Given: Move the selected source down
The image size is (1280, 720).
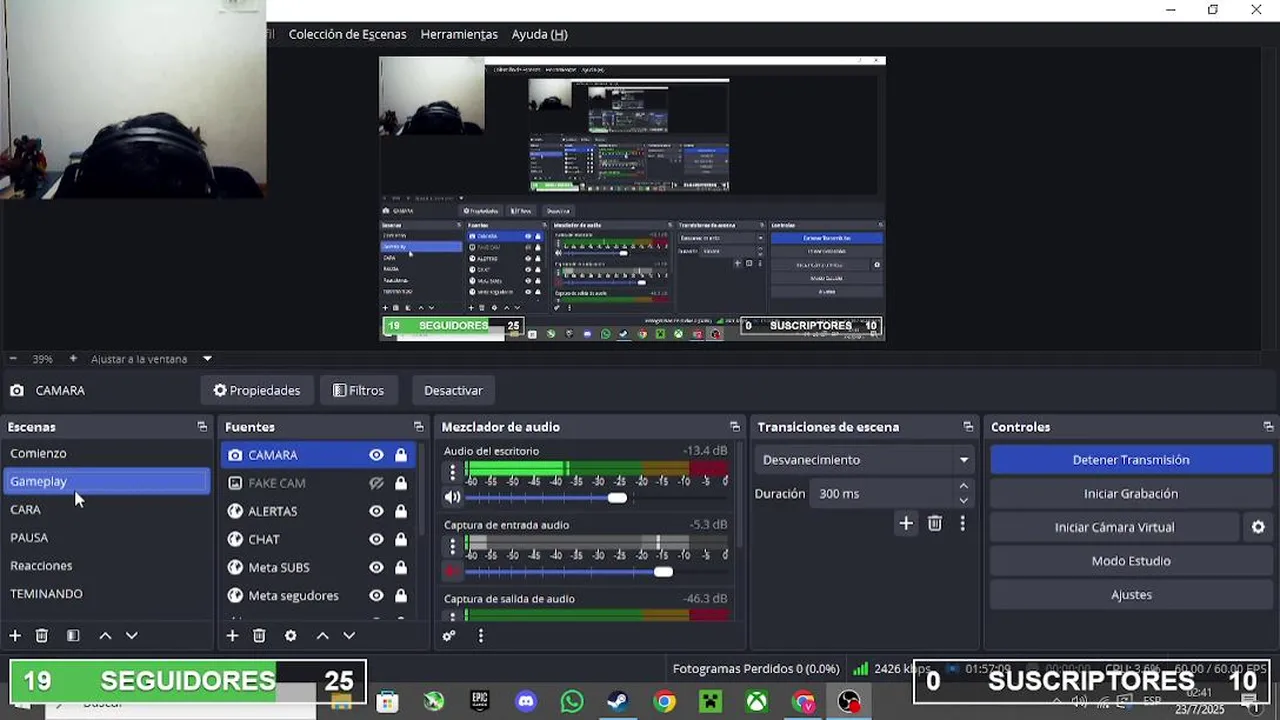Looking at the screenshot, I should pyautogui.click(x=349, y=636).
